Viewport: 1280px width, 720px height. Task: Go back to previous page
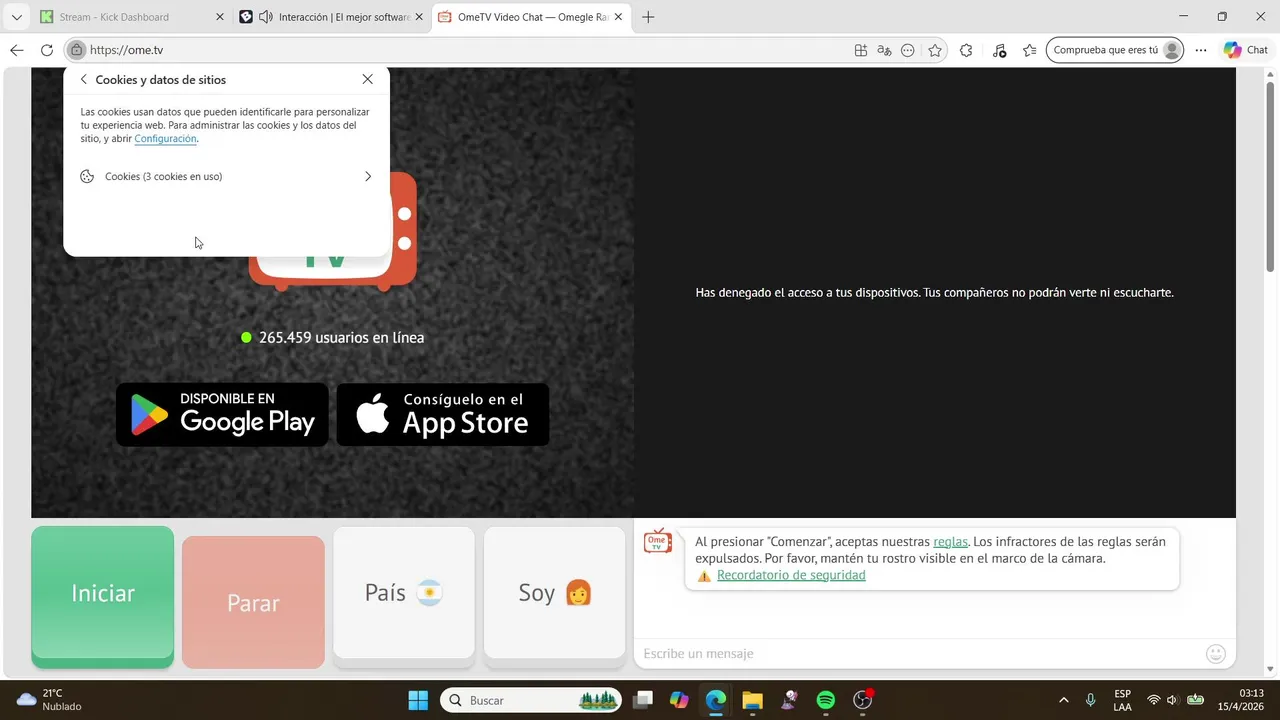17,50
